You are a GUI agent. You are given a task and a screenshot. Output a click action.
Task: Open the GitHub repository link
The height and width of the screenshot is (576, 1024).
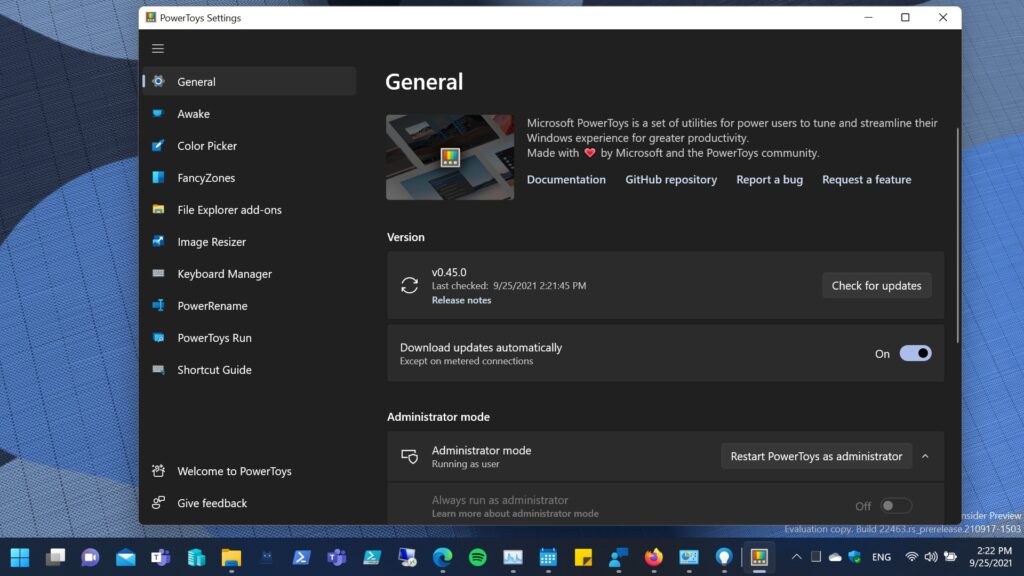pos(671,180)
